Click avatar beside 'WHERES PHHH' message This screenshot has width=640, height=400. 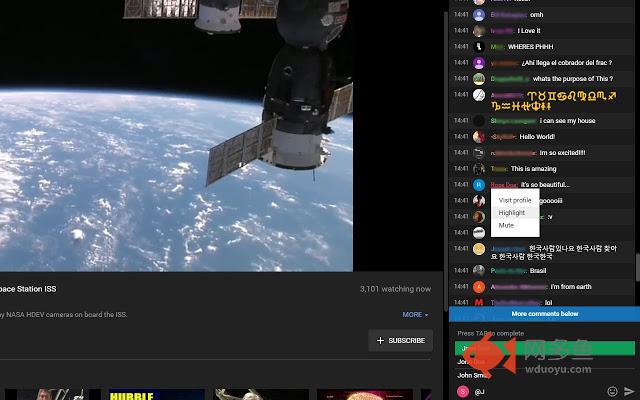(479, 47)
